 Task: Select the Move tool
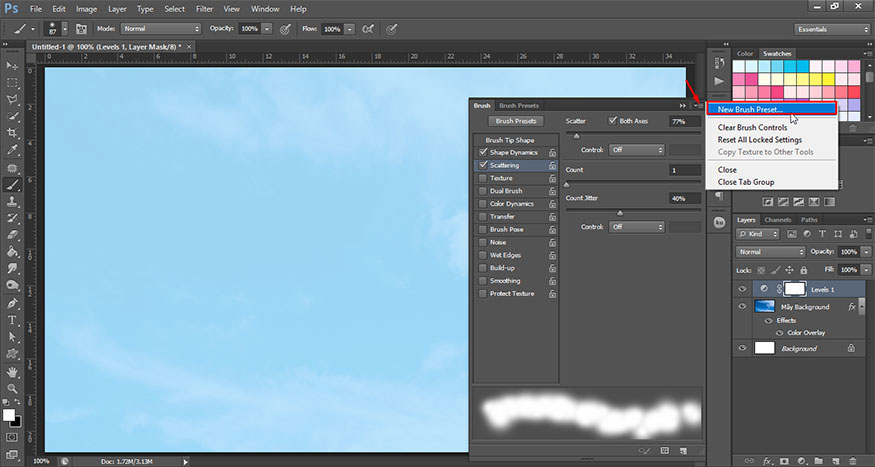click(13, 65)
